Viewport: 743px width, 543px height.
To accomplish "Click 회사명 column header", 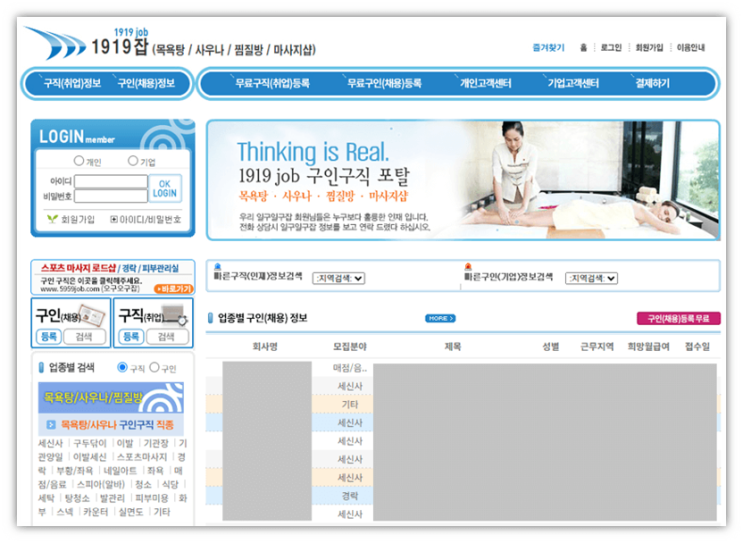I will point(265,347).
